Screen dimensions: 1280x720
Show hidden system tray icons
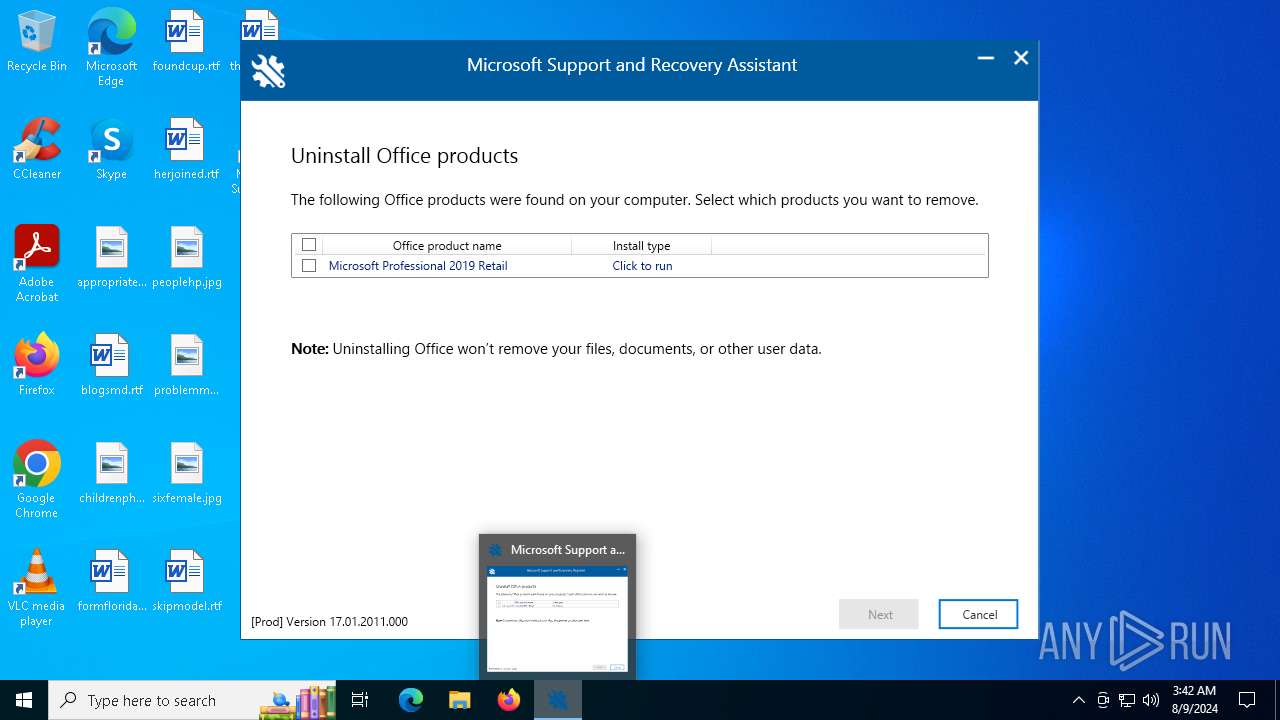1078,700
